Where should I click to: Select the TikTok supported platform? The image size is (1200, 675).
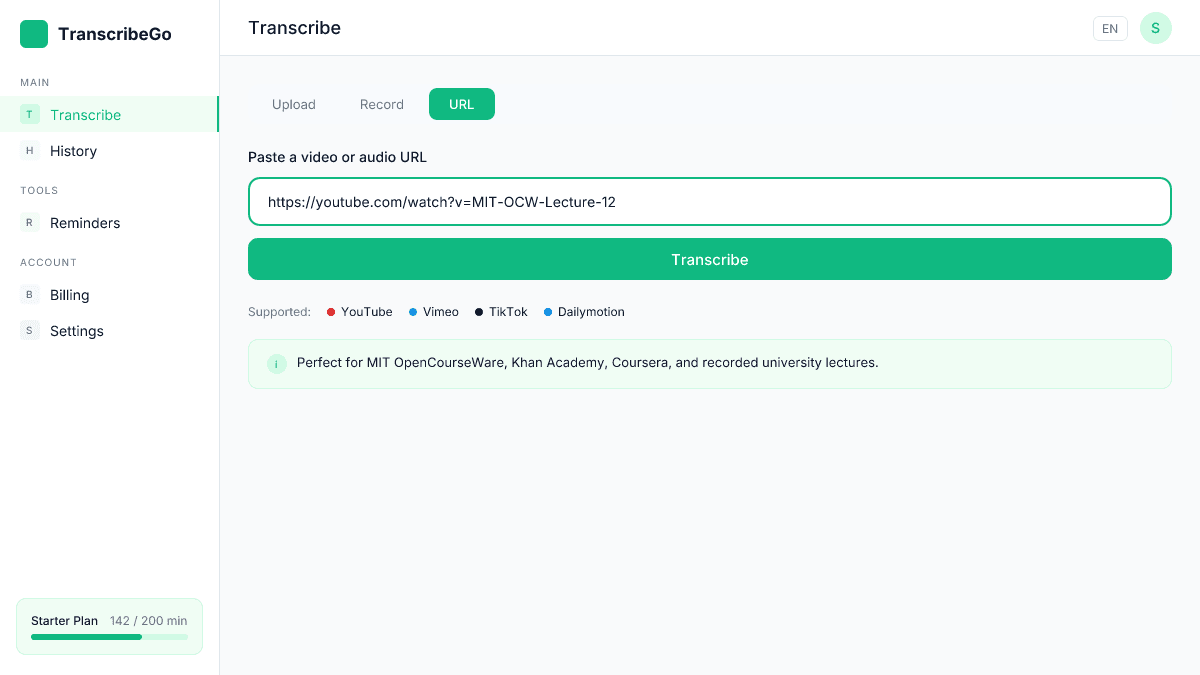500,311
